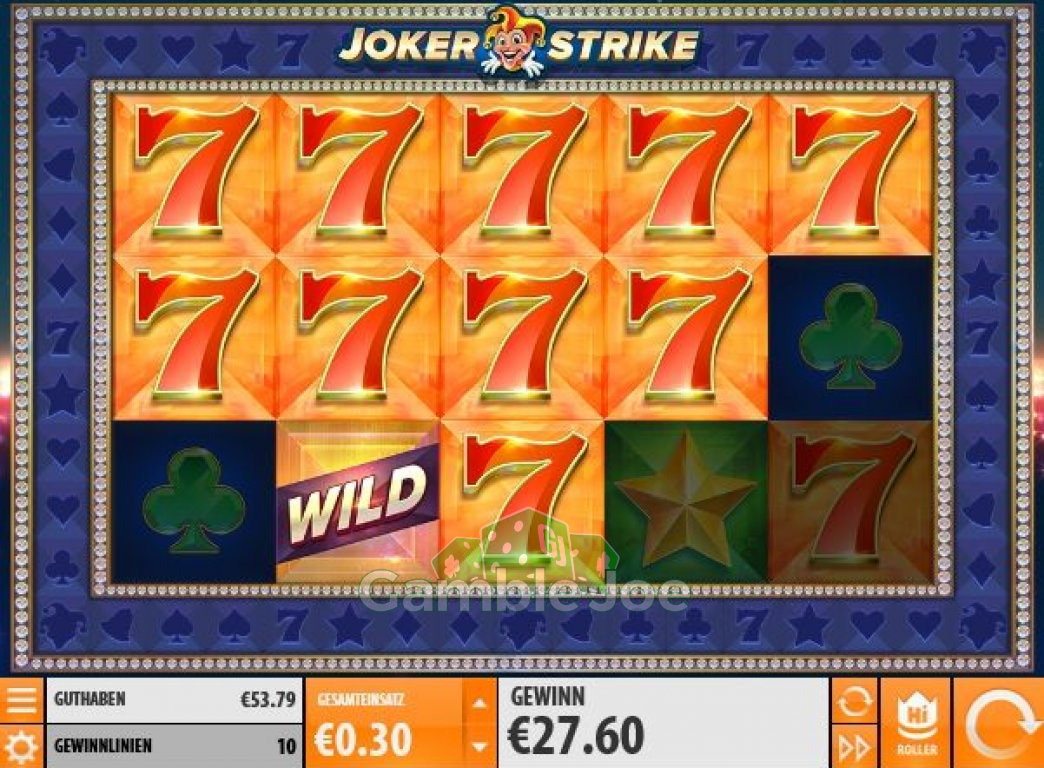This screenshot has height=768, width=1044.
Task: Click the top-left red seven symbol
Action: click(x=194, y=174)
